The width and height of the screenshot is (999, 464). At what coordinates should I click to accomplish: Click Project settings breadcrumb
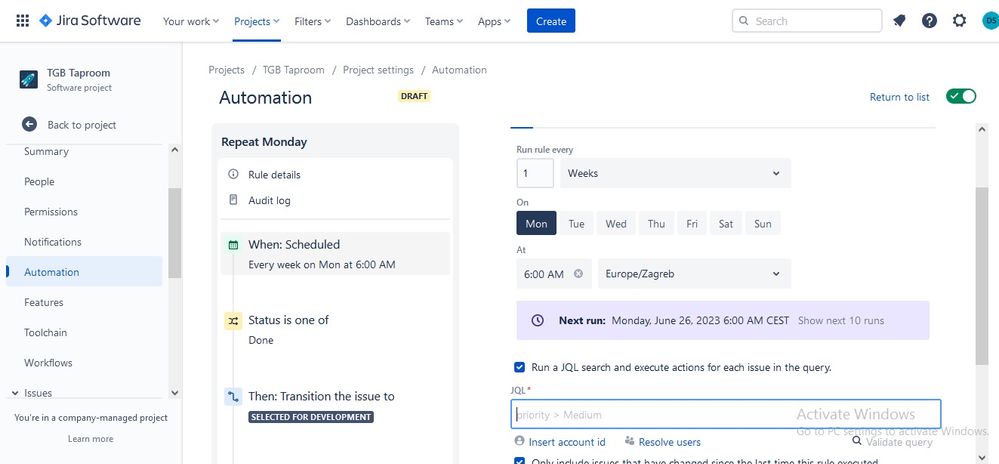(x=378, y=69)
